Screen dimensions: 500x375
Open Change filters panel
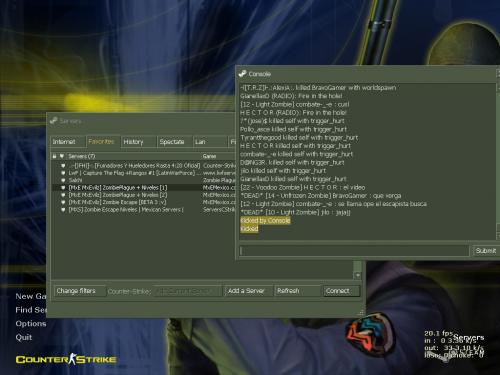point(79,291)
